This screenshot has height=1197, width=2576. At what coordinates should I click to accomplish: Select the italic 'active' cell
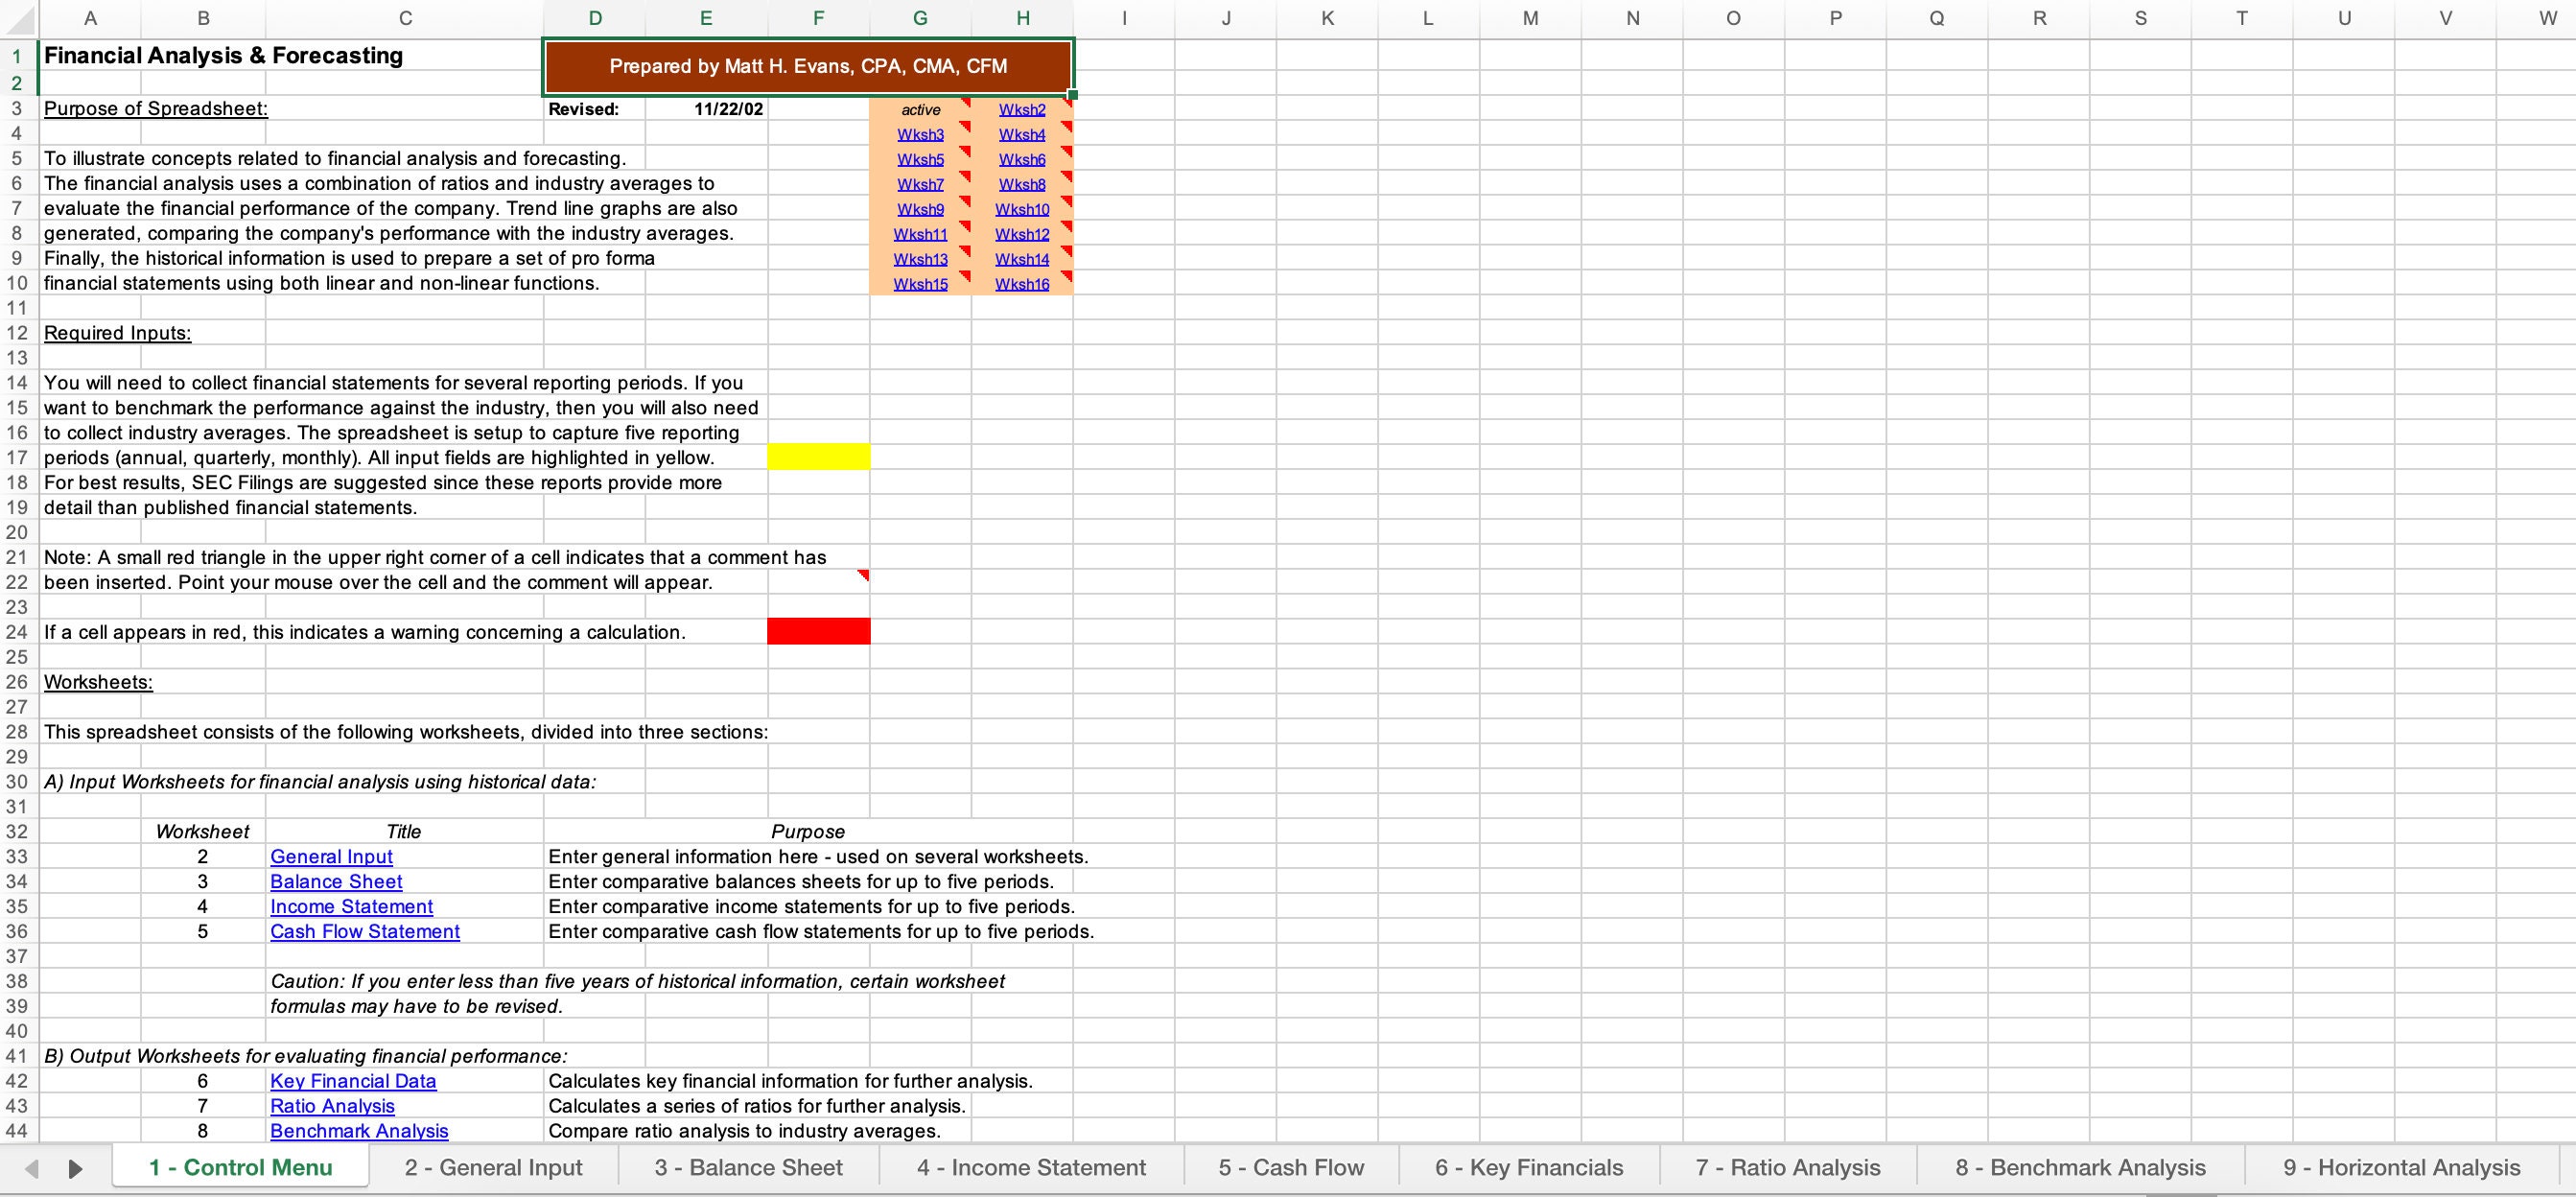(920, 110)
